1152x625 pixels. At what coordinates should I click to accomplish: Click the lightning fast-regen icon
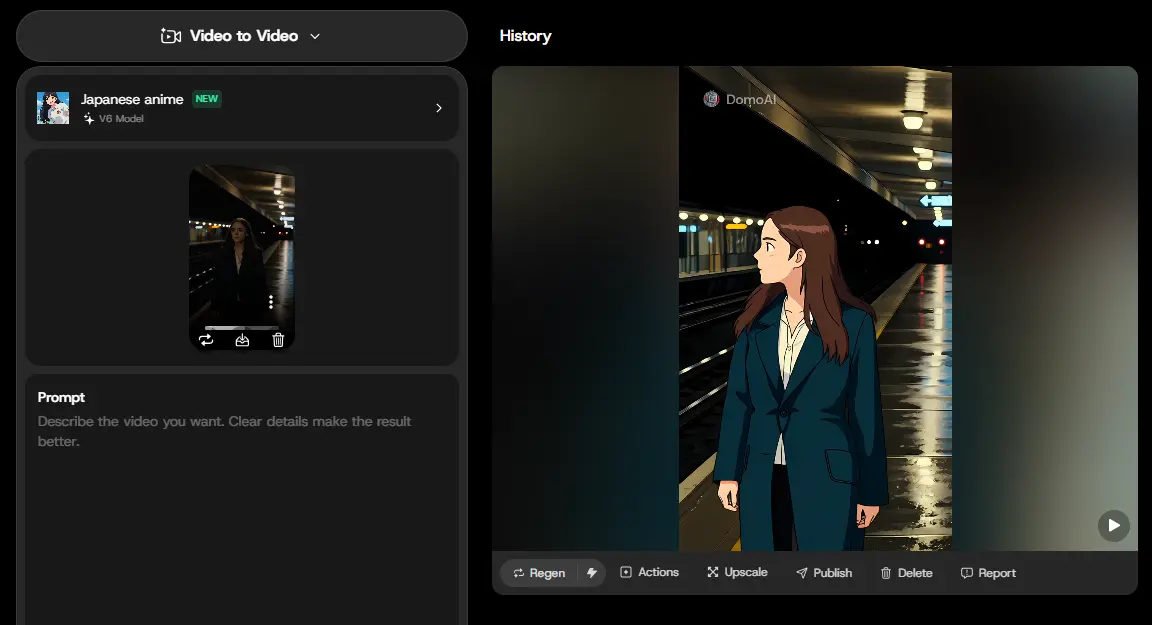pyautogui.click(x=591, y=573)
